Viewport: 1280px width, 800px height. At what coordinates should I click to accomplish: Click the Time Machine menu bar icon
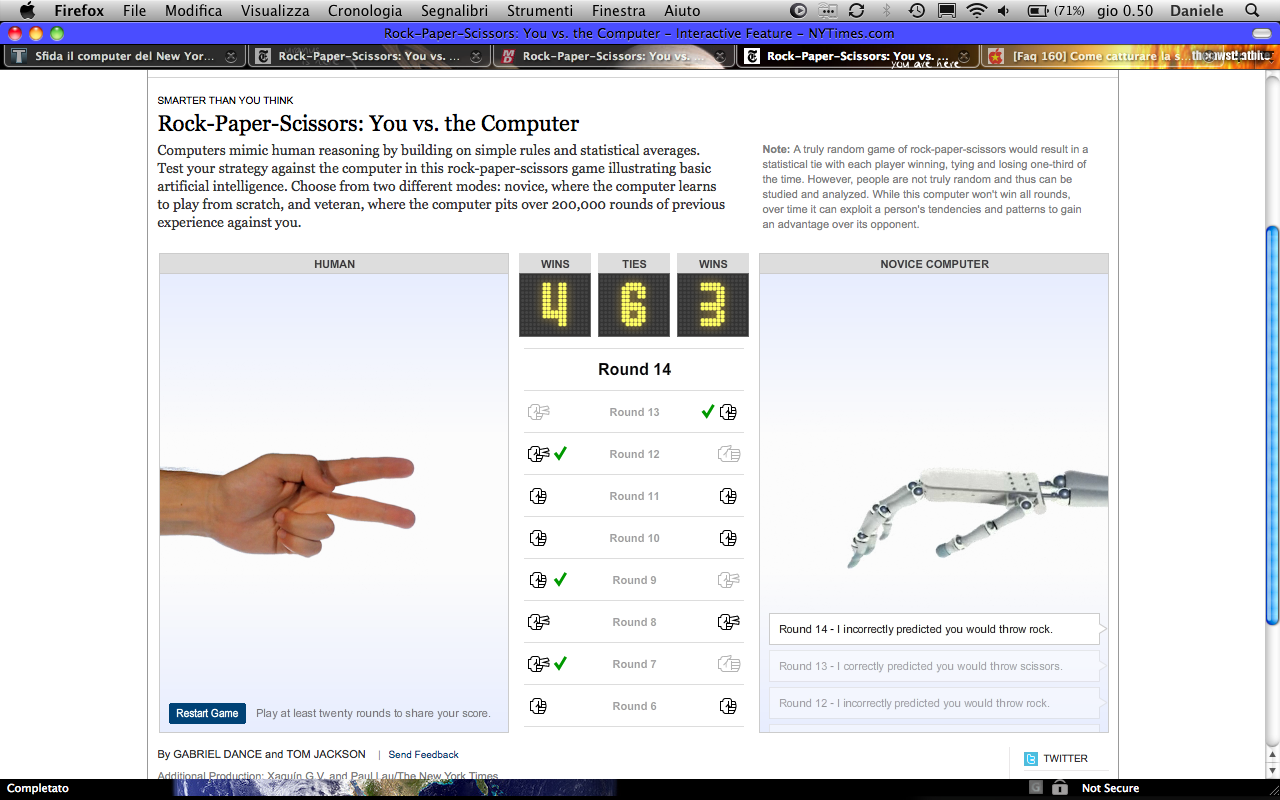[x=916, y=11]
